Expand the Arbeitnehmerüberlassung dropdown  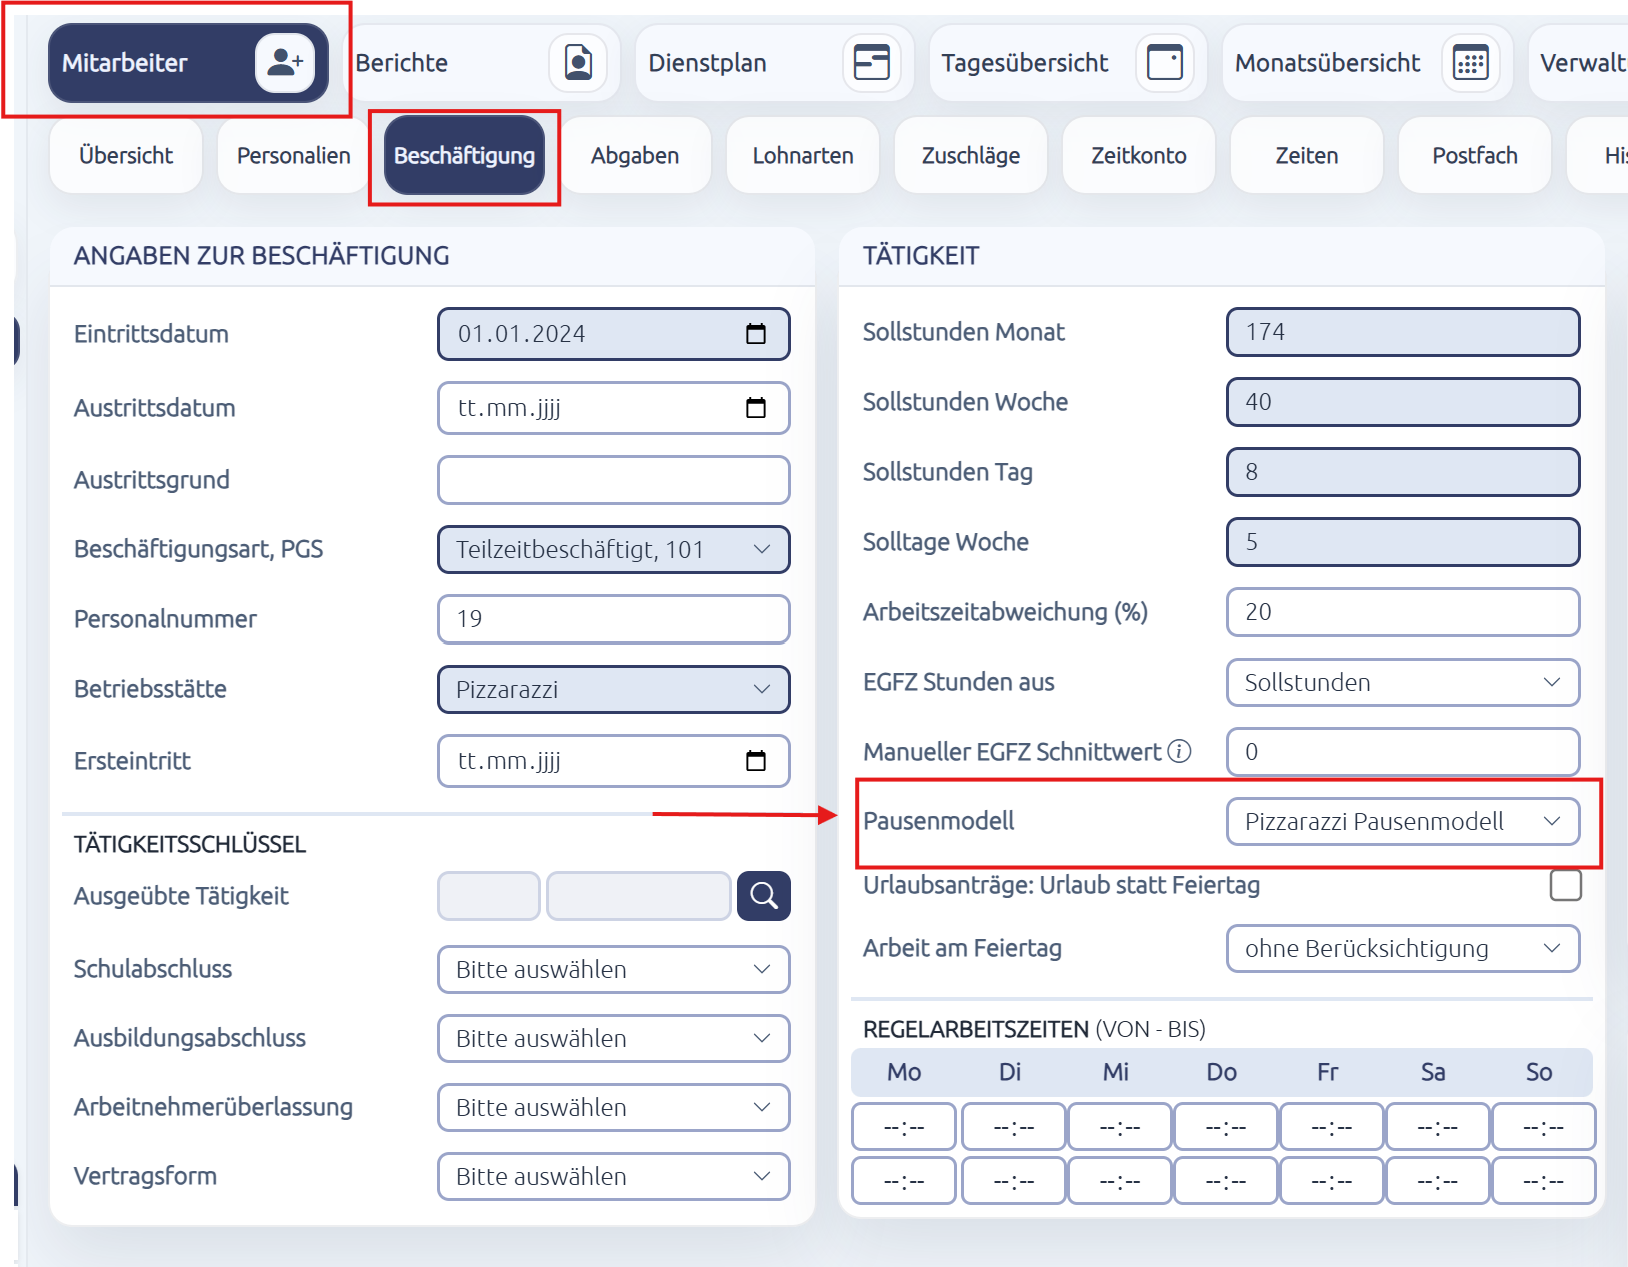click(614, 1107)
